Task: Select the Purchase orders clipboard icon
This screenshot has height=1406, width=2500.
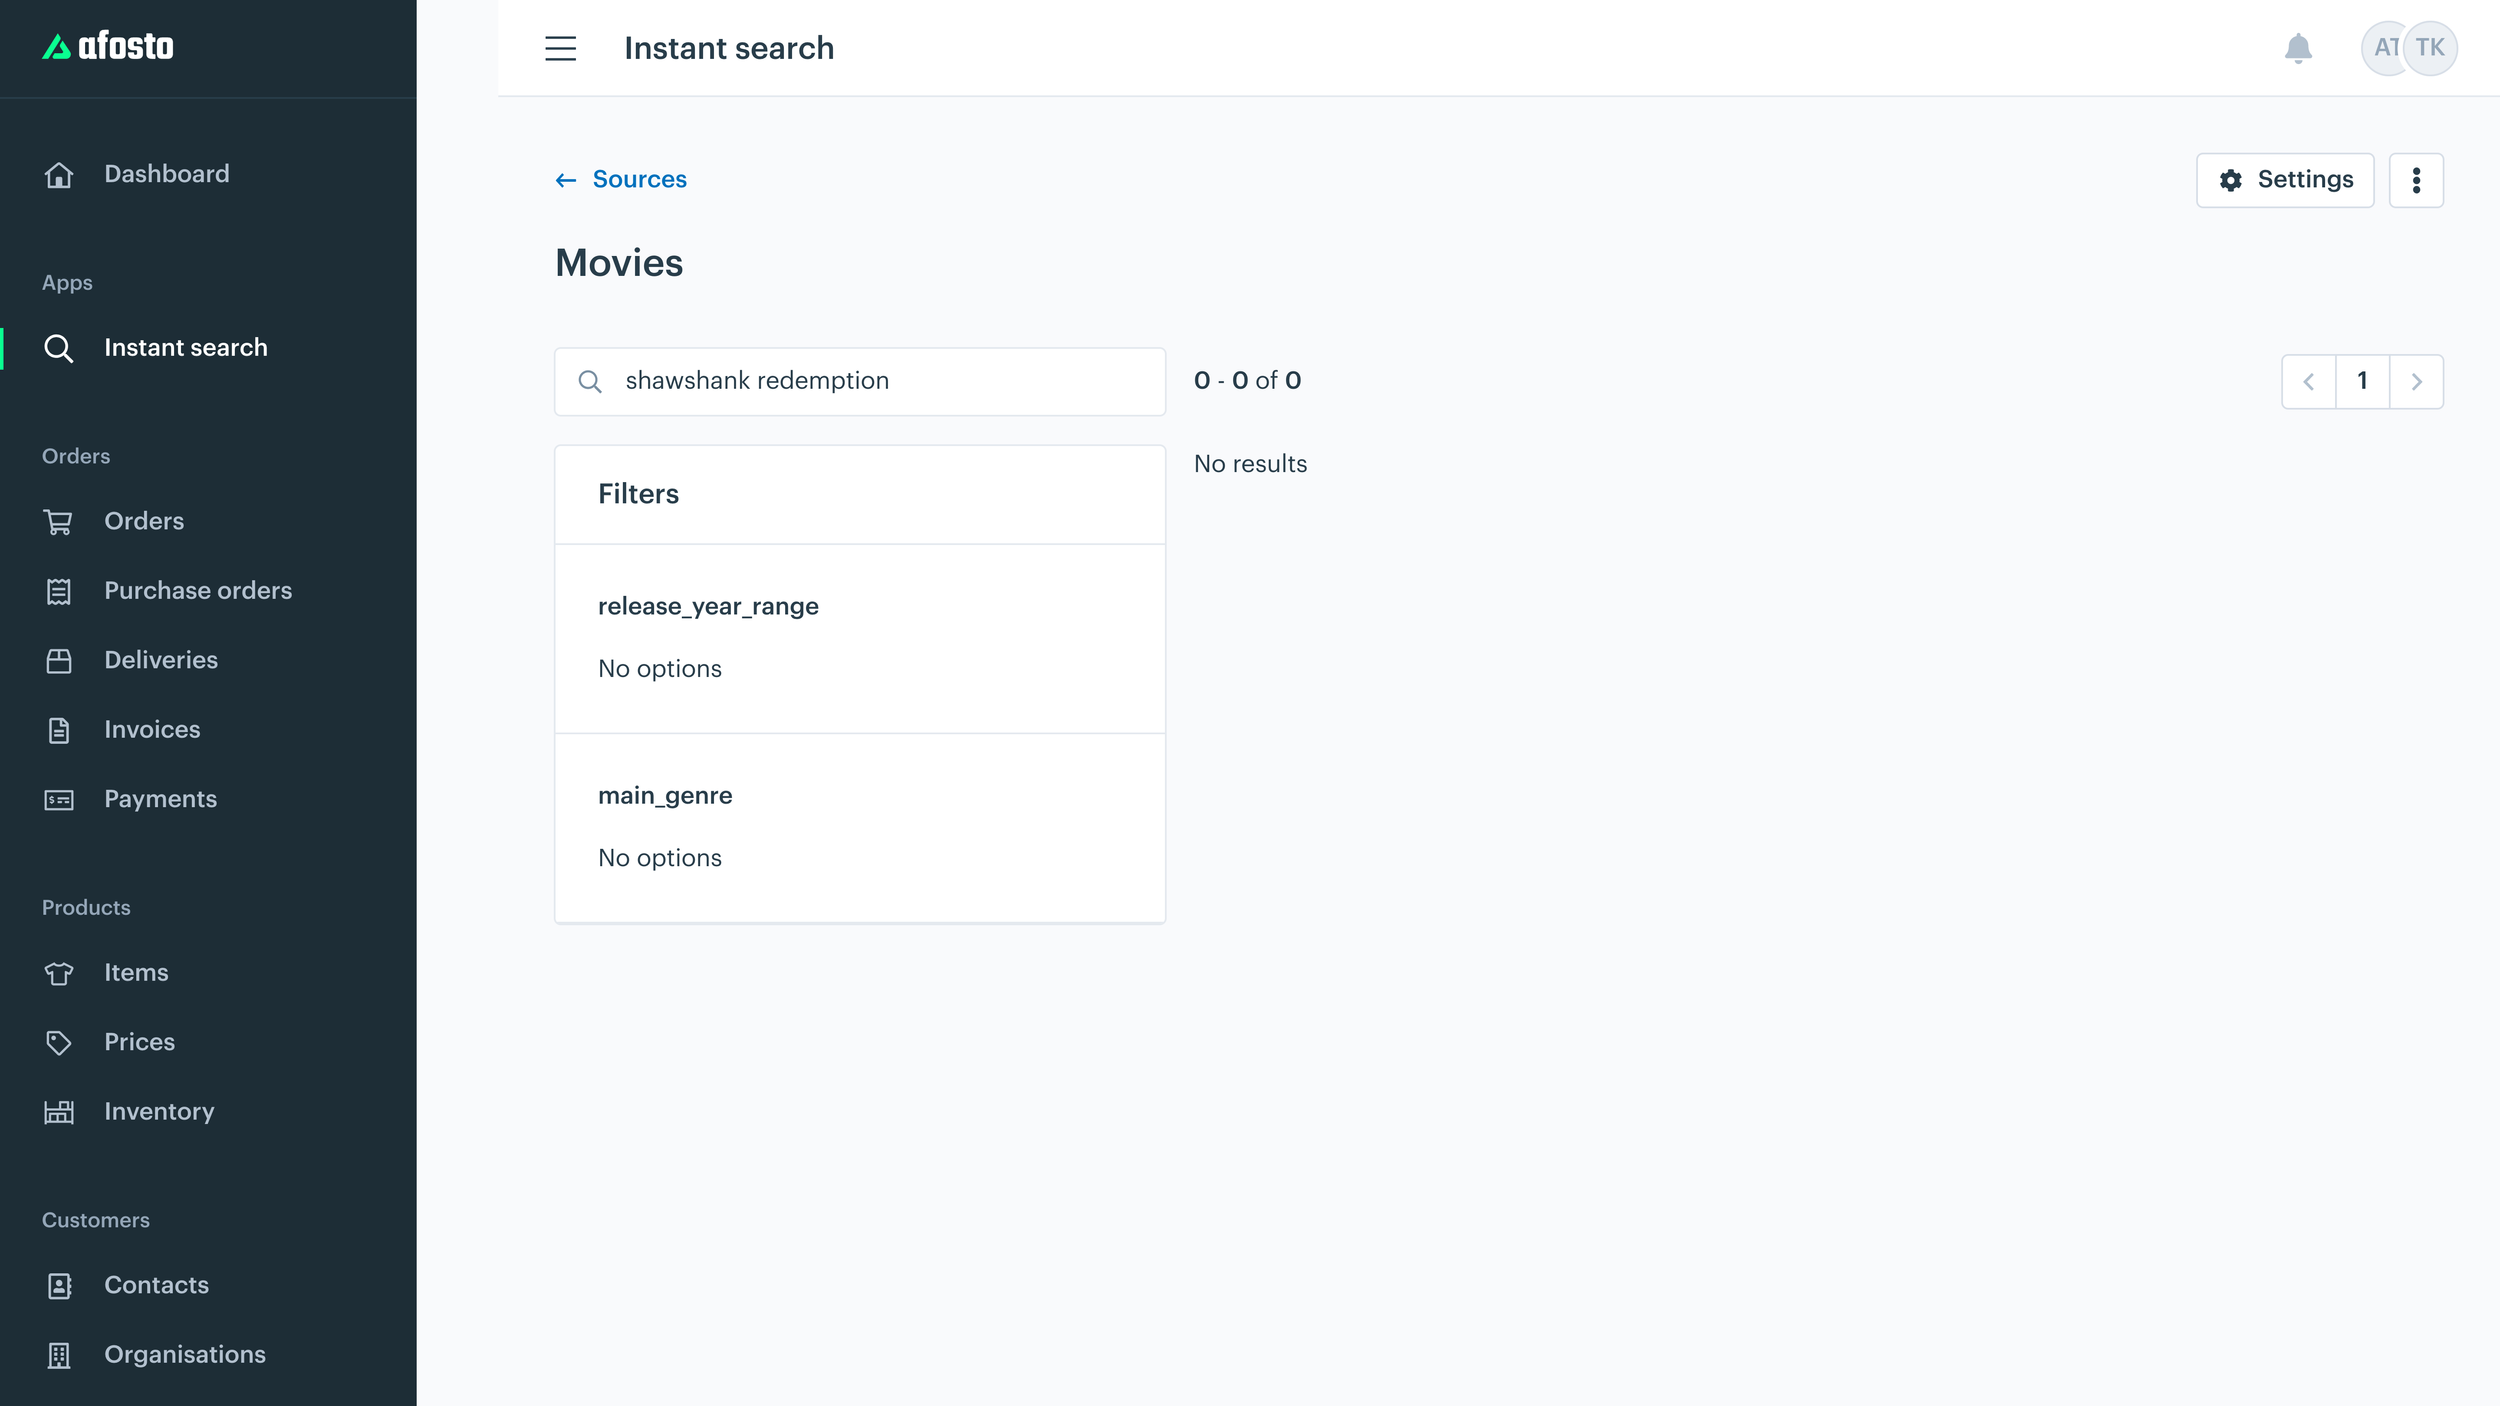Action: [58, 590]
